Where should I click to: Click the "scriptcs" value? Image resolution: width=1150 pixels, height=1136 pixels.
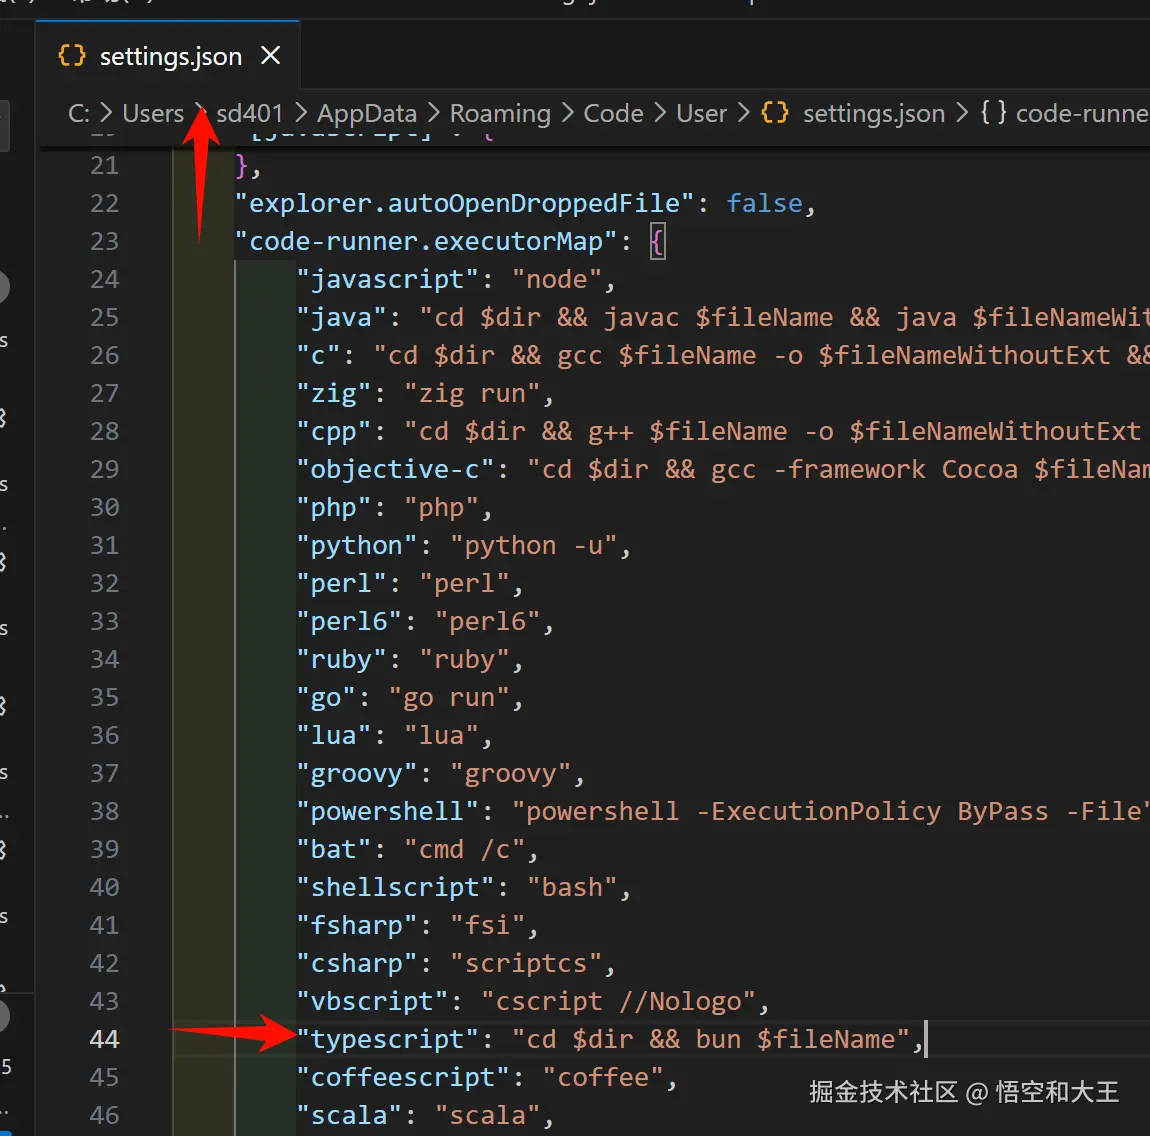(526, 964)
